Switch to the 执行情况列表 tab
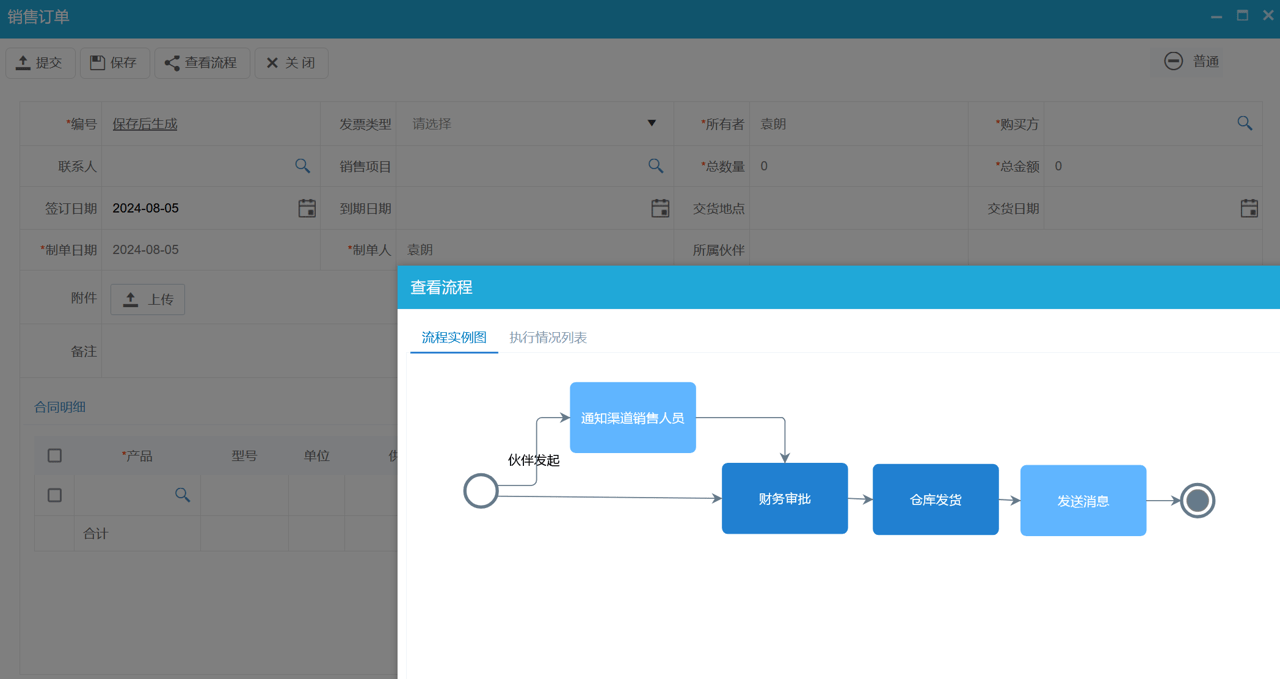 point(548,338)
